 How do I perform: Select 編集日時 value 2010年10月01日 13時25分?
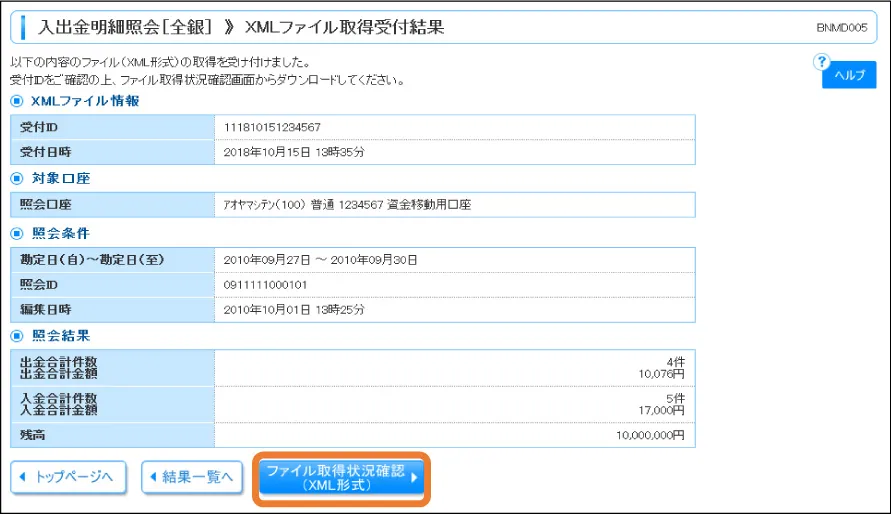[294, 310]
